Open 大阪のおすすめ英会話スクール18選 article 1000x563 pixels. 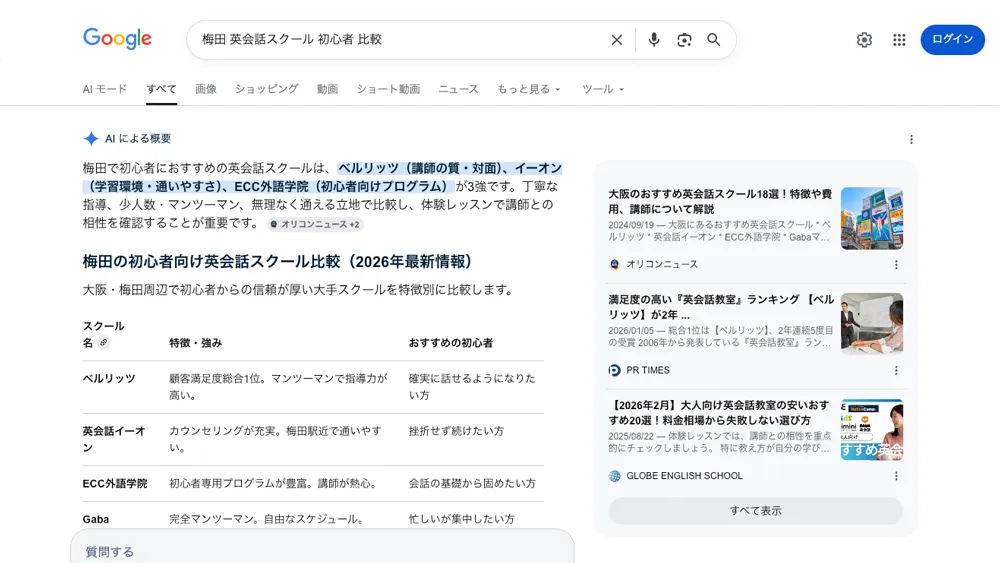720,201
